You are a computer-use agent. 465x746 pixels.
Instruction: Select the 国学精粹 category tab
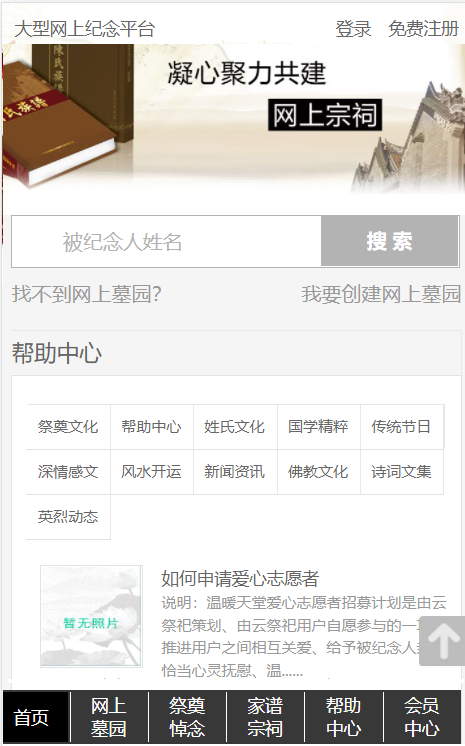[318, 427]
